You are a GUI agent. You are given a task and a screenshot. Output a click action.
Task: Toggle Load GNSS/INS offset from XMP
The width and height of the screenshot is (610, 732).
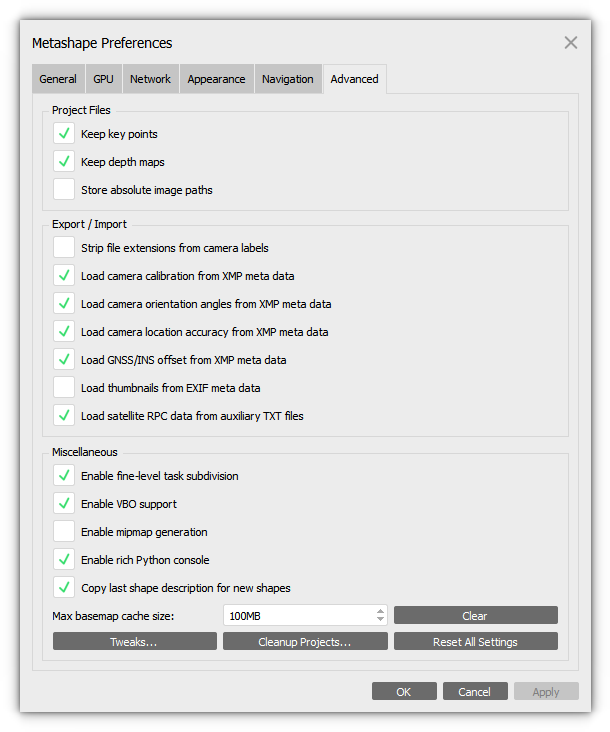pos(64,359)
